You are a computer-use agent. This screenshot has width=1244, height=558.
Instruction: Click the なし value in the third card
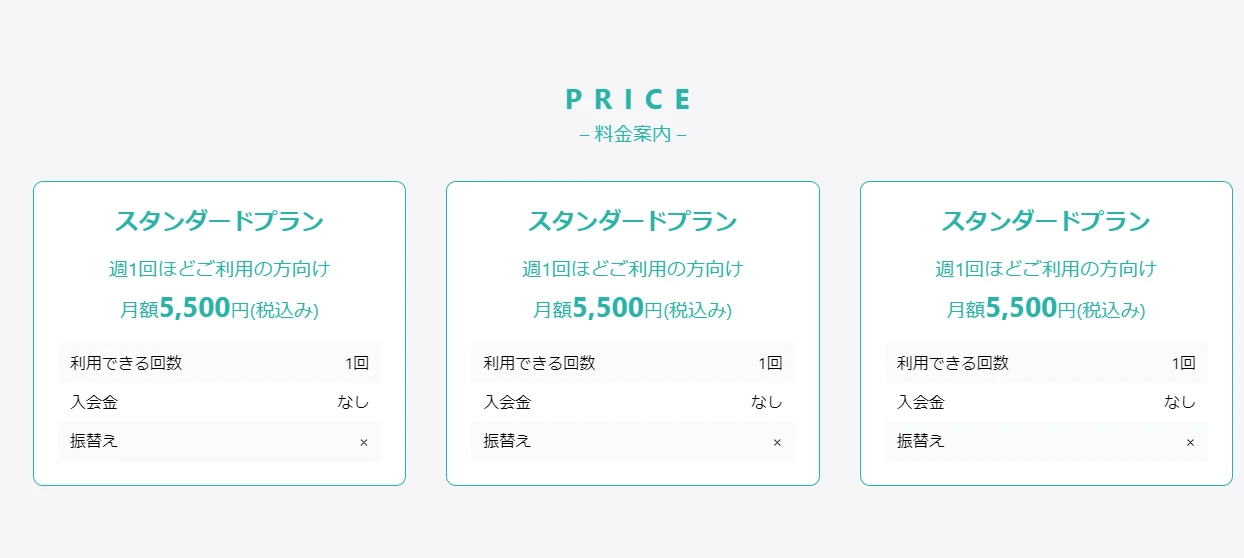point(1180,402)
